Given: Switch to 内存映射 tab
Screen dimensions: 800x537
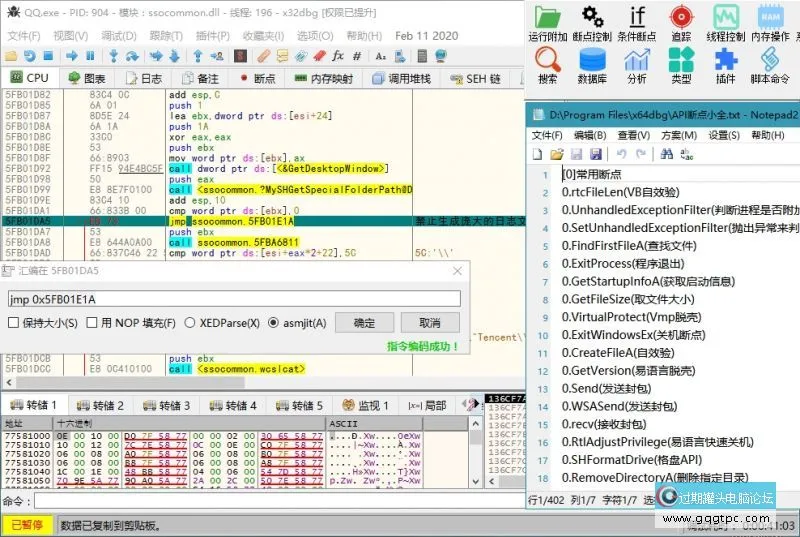Looking at the screenshot, I should pos(324,79).
